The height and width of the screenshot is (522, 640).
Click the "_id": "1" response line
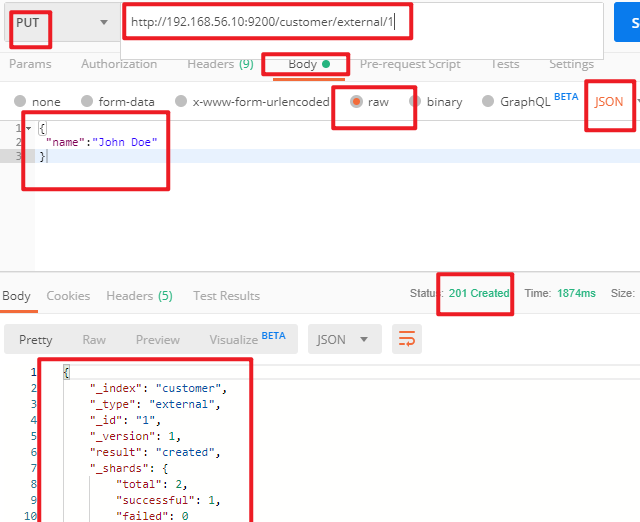pos(125,420)
